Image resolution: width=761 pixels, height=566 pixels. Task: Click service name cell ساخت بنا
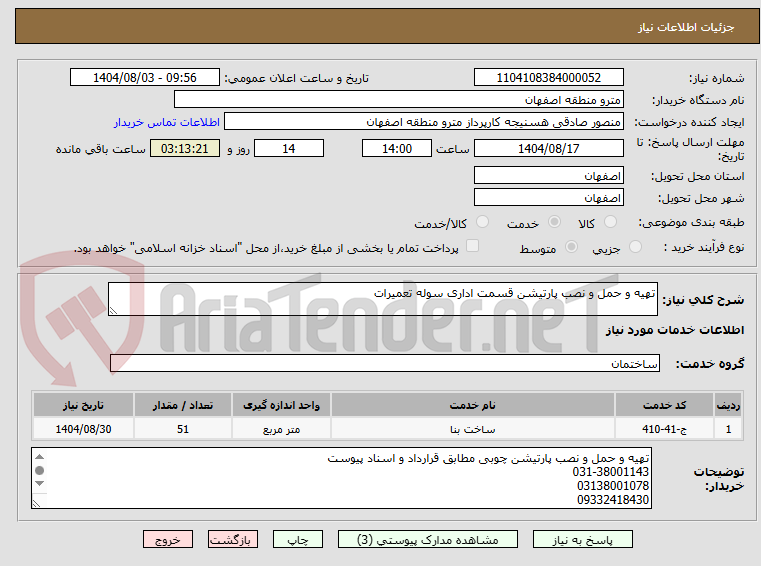pos(473,429)
